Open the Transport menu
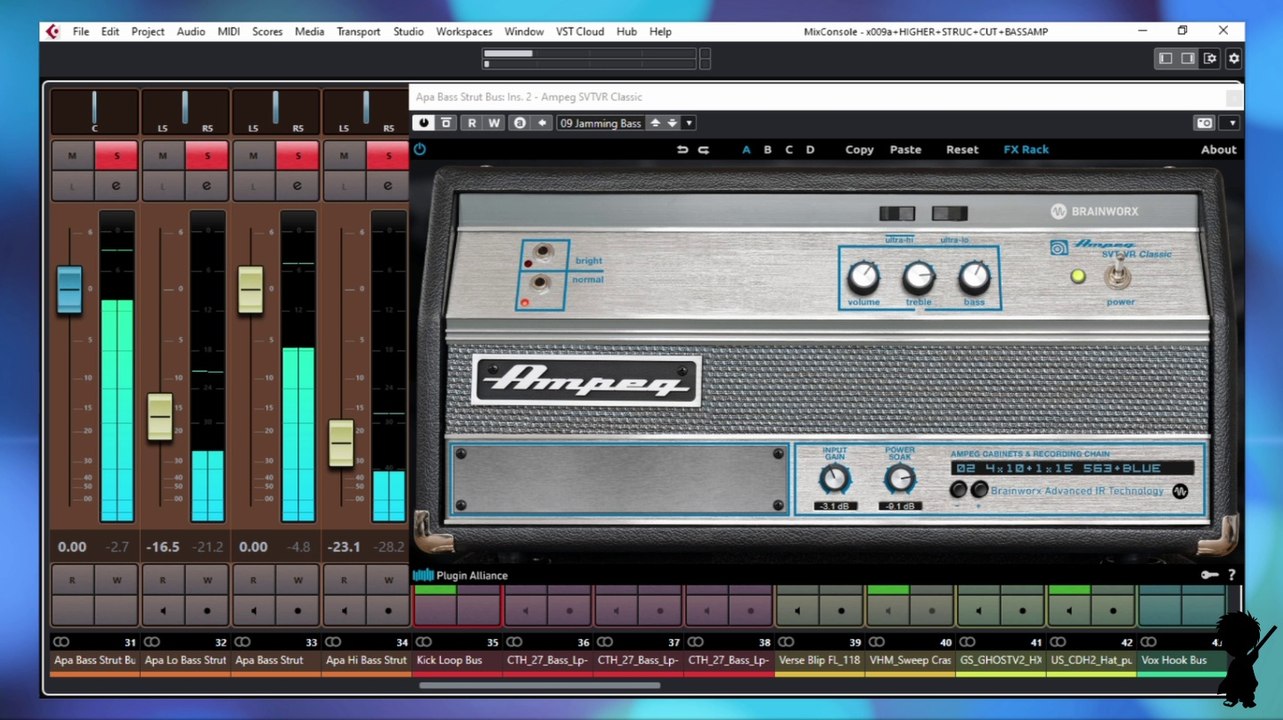Screen dimensions: 1283x720 click(358, 31)
